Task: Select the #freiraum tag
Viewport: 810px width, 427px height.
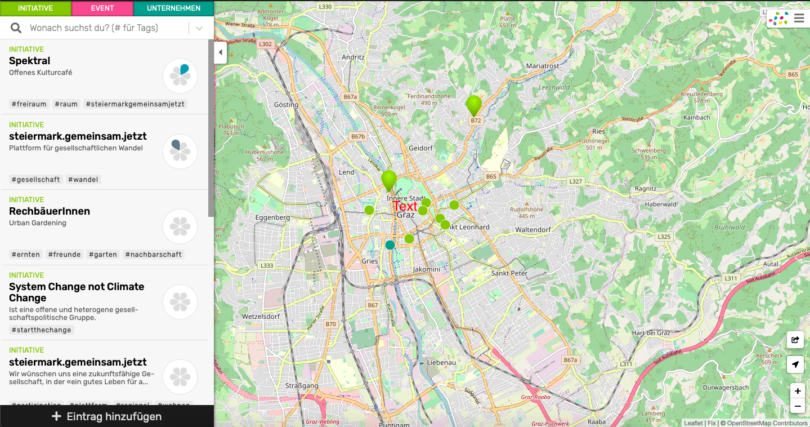Action: pyautogui.click(x=30, y=104)
